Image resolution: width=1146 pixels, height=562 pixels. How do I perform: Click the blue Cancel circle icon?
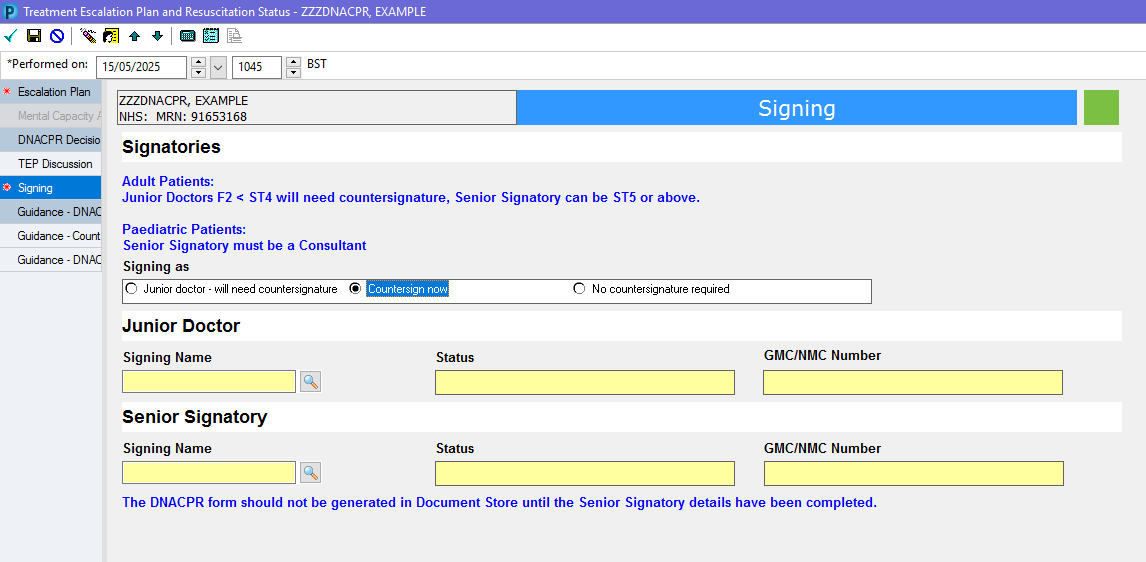(x=56, y=36)
